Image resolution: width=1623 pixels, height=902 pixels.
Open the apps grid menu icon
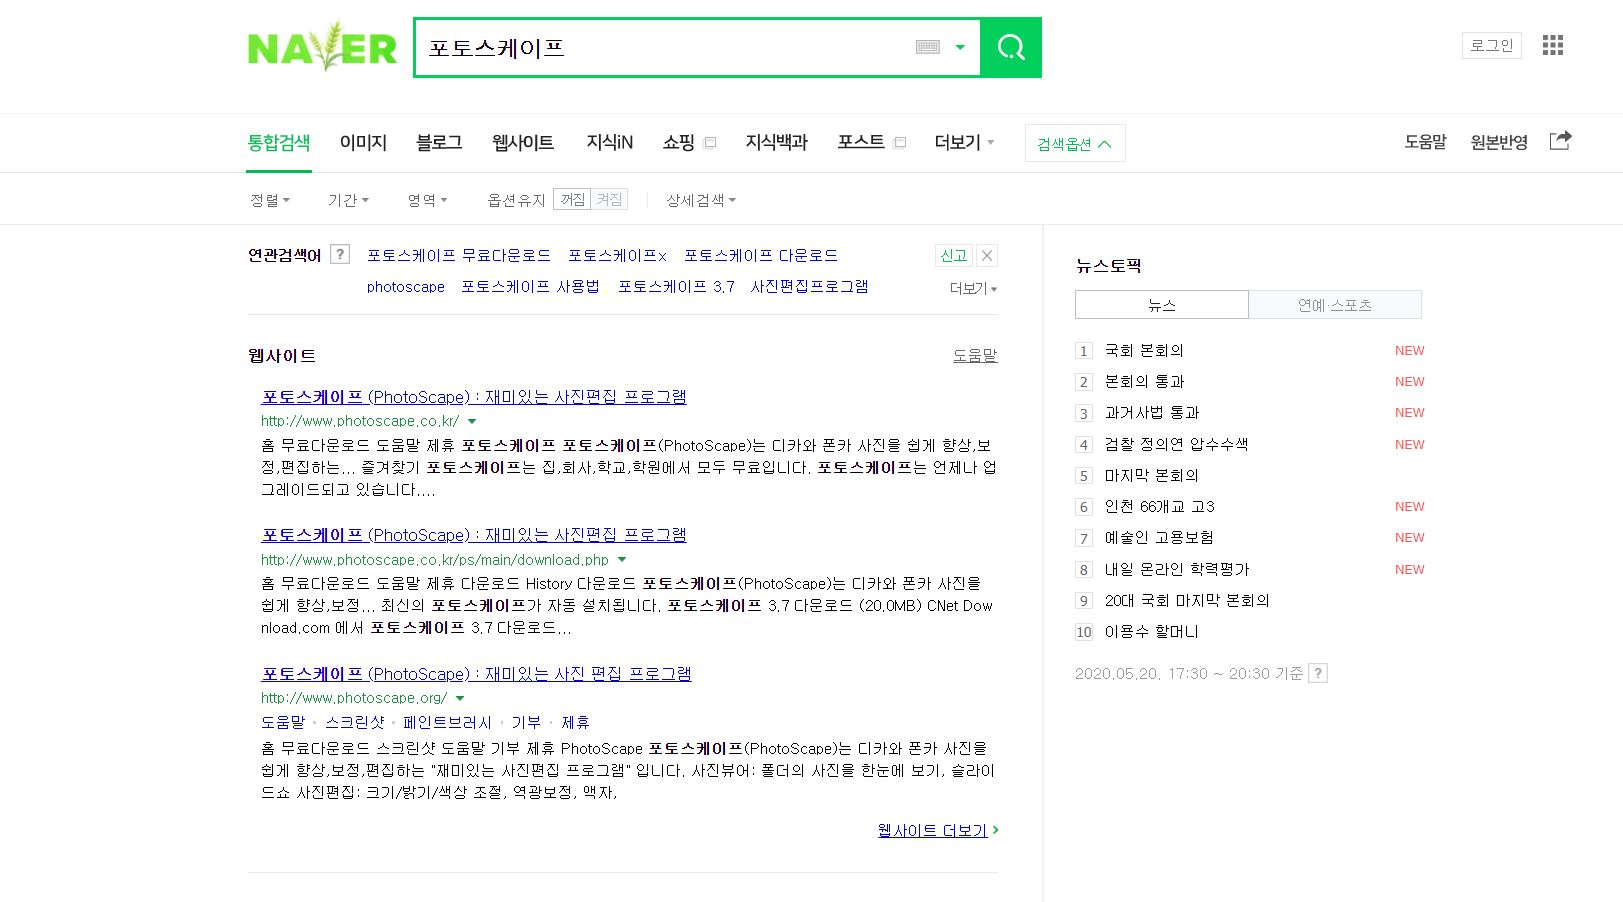point(1553,45)
